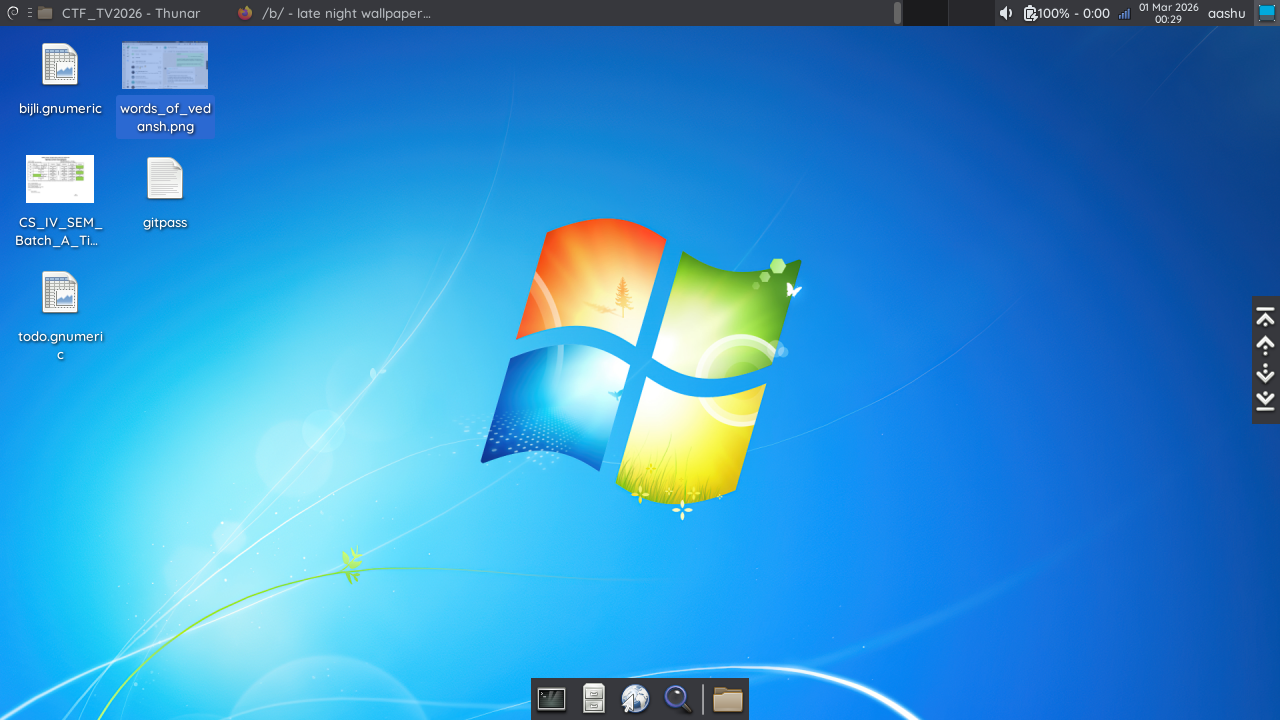Open the terminal emulator from the dock
Viewport: 1280px width, 720px height.
coord(551,699)
